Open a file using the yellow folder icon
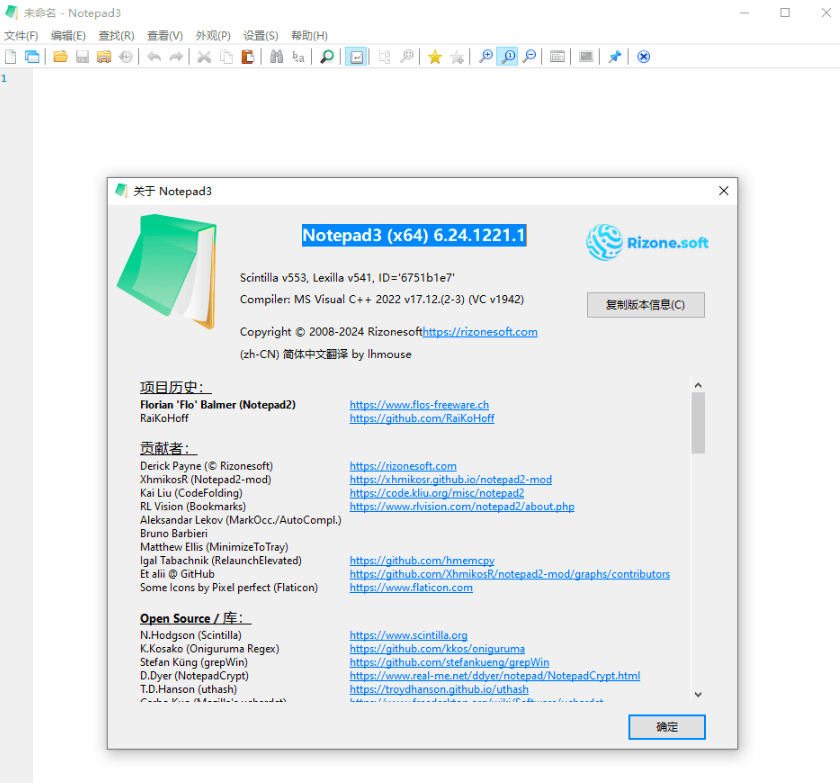Viewport: 840px width, 783px height. 61,57
